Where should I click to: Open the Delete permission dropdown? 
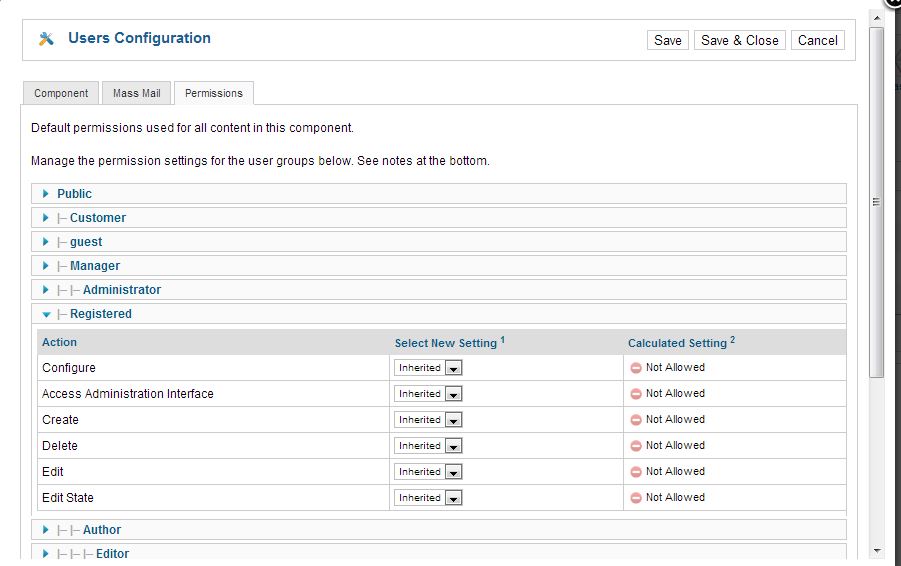[x=428, y=446]
